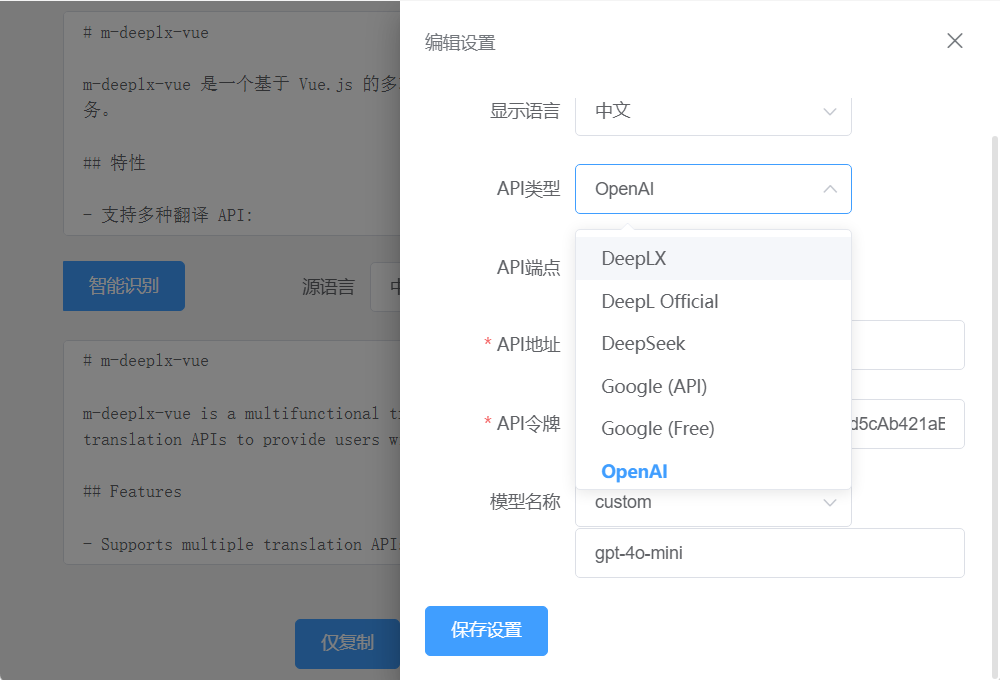Pick the highlighted OpenAI option
1000x680 pixels.
(x=713, y=471)
